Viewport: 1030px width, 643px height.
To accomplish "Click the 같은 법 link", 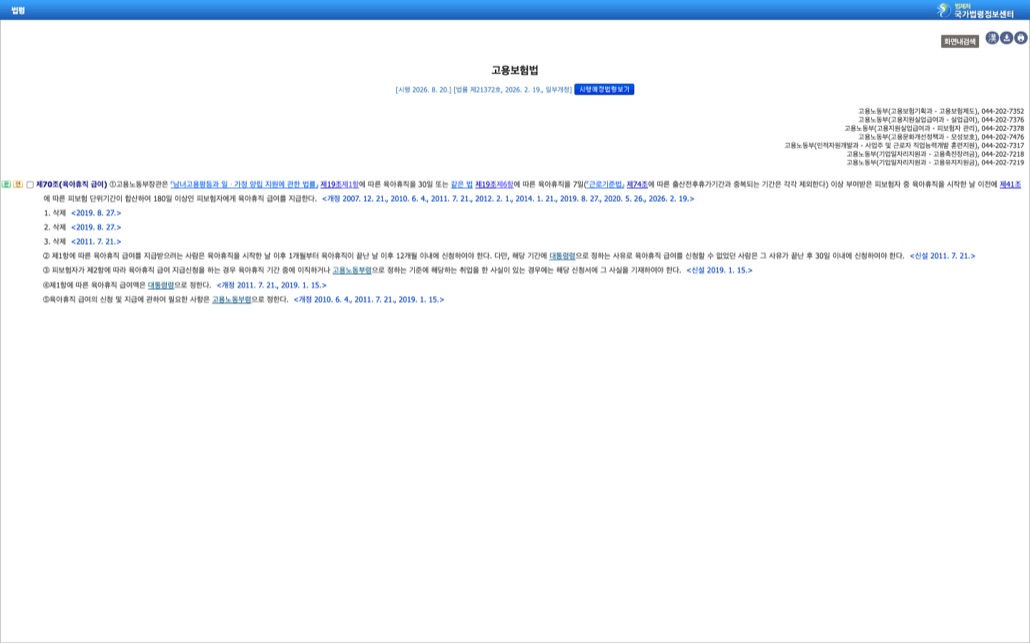I will point(462,185).
